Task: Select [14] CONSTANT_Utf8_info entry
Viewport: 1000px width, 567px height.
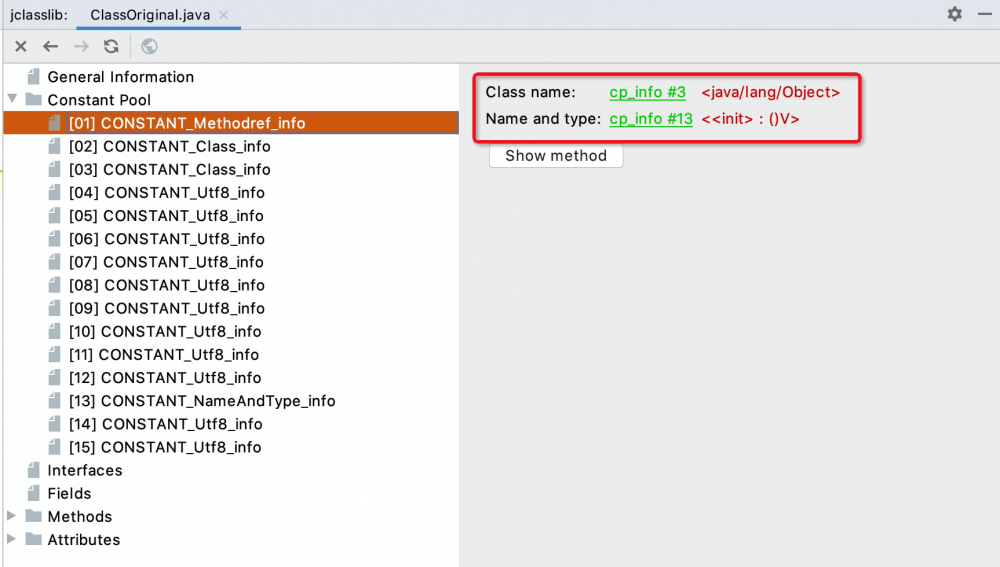Action: (x=165, y=423)
